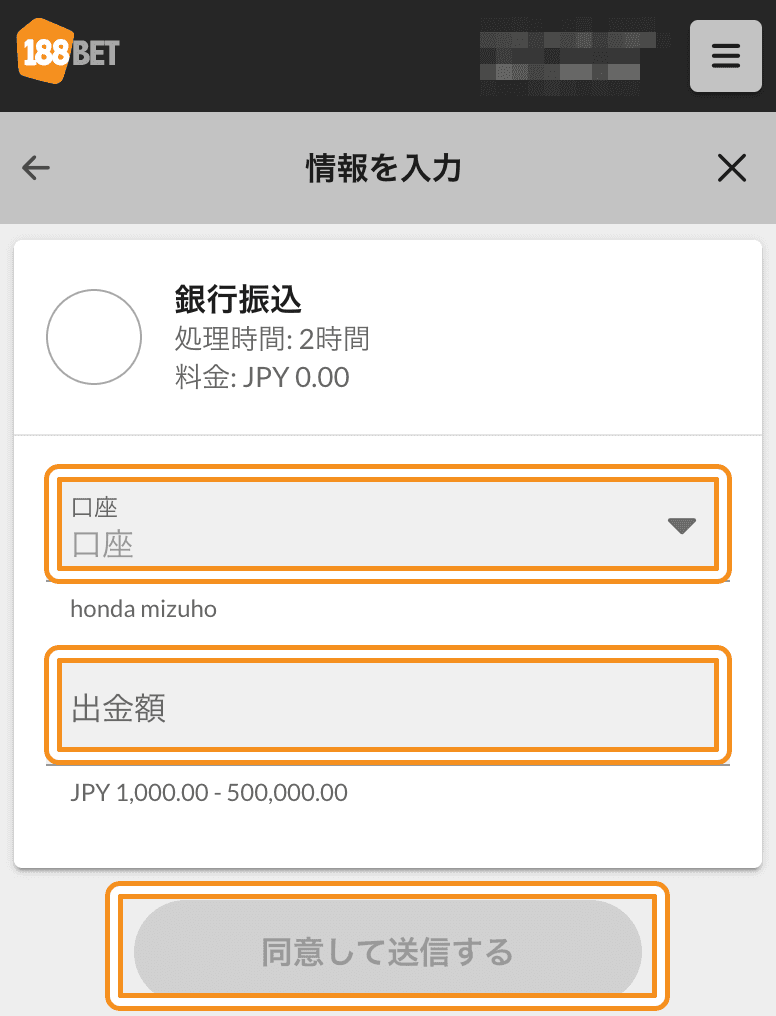776x1016 pixels.
Task: Click the grey 口座 placeholder text
Action: point(102,544)
